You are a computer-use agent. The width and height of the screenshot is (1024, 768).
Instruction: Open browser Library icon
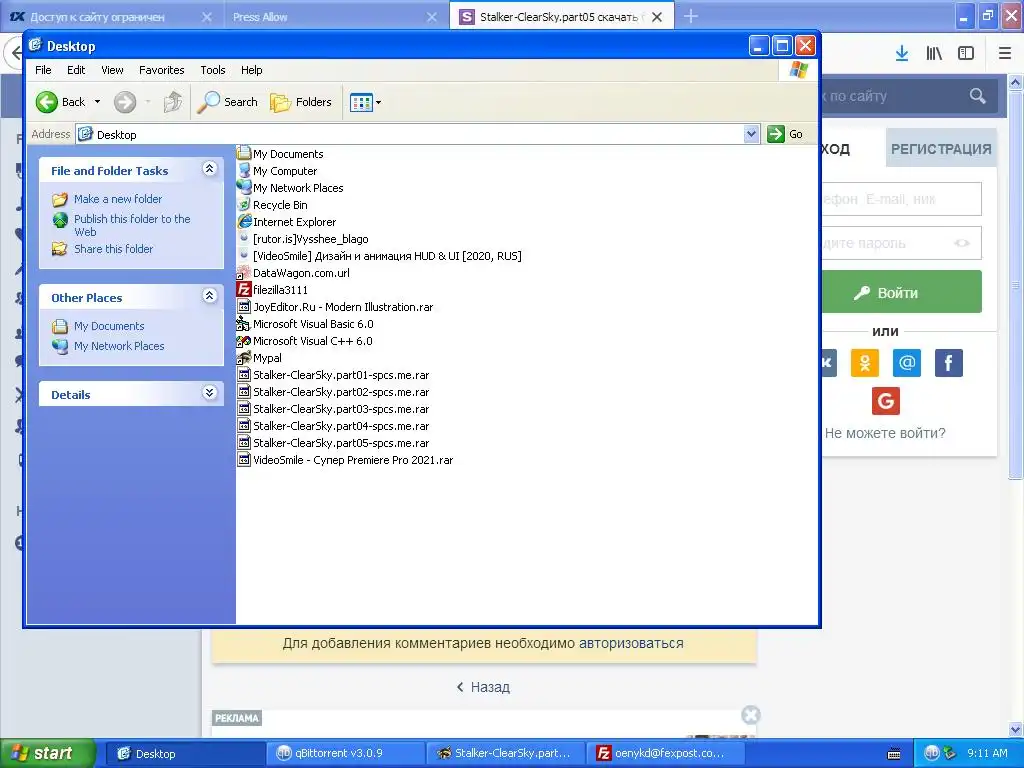(x=934, y=53)
